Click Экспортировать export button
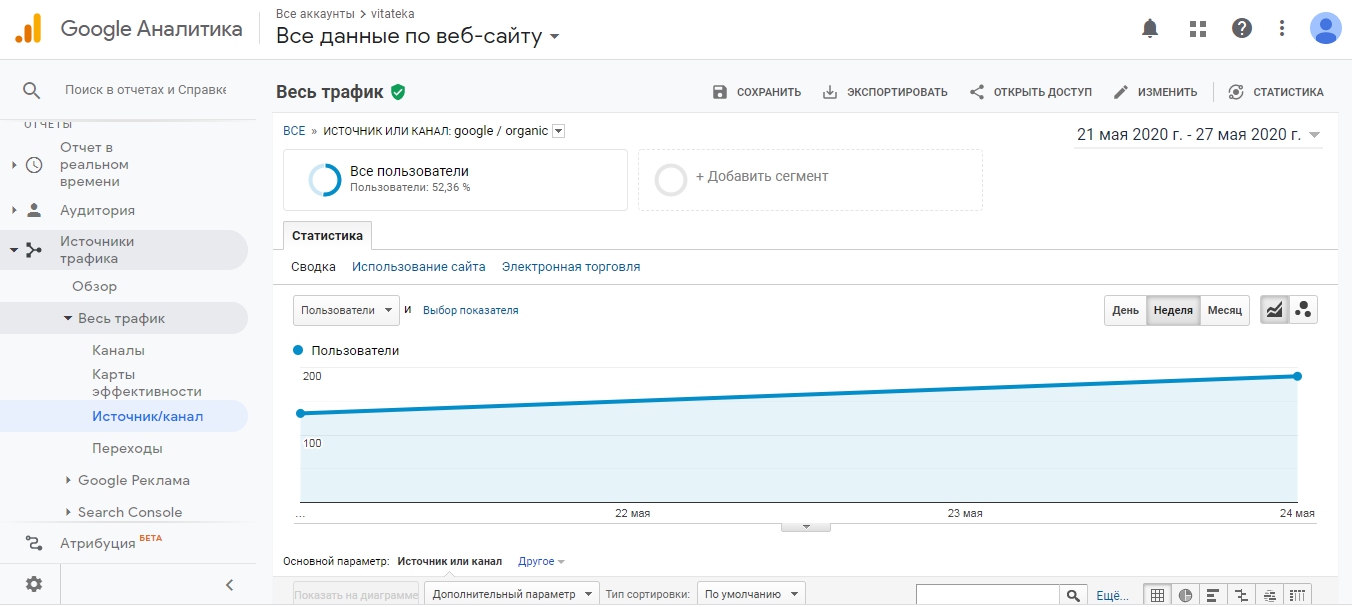Image resolution: width=1352 pixels, height=607 pixels. (x=884, y=92)
